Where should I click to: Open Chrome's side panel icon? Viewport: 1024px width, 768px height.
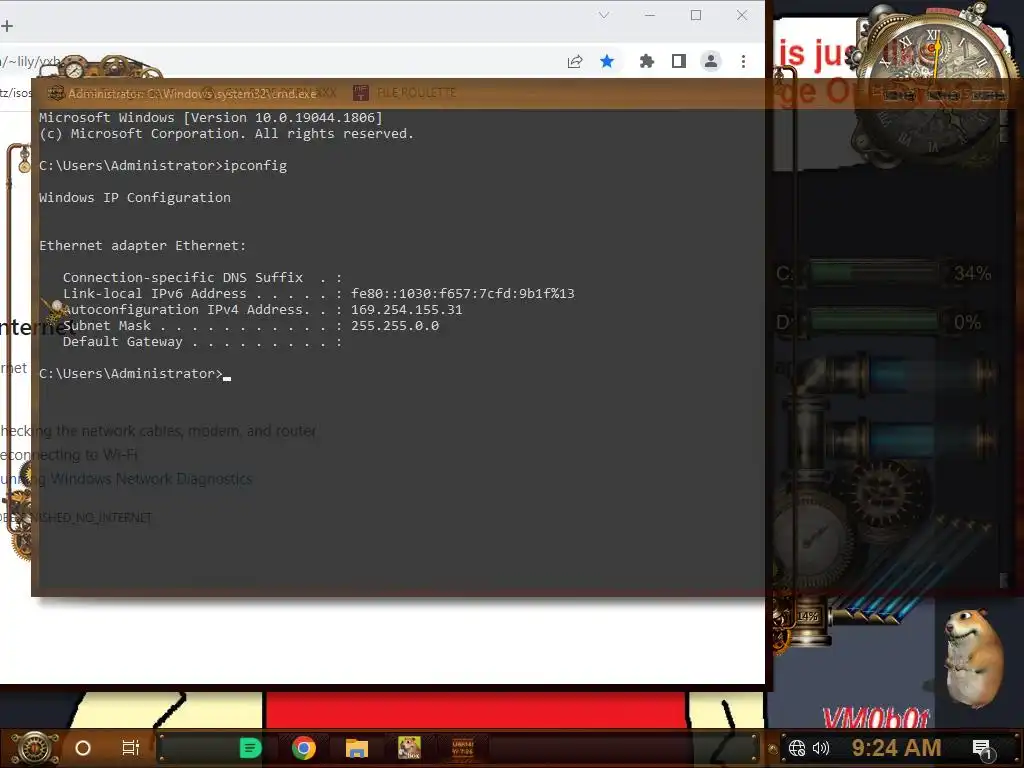[679, 61]
